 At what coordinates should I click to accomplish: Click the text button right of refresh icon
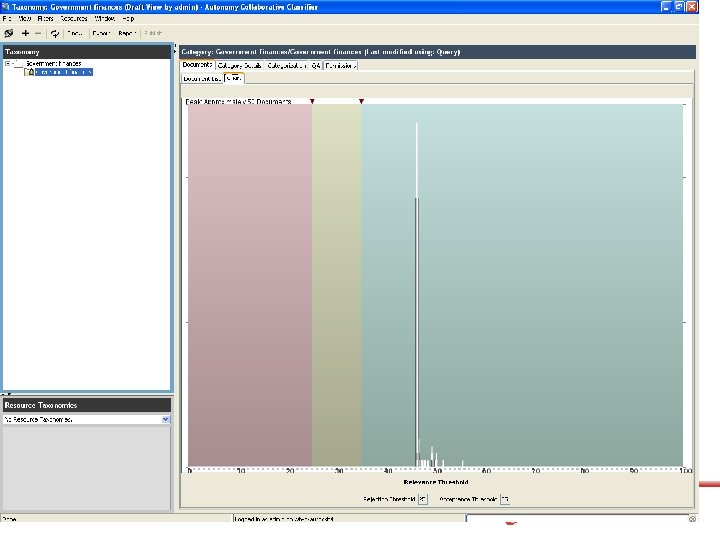[x=74, y=33]
